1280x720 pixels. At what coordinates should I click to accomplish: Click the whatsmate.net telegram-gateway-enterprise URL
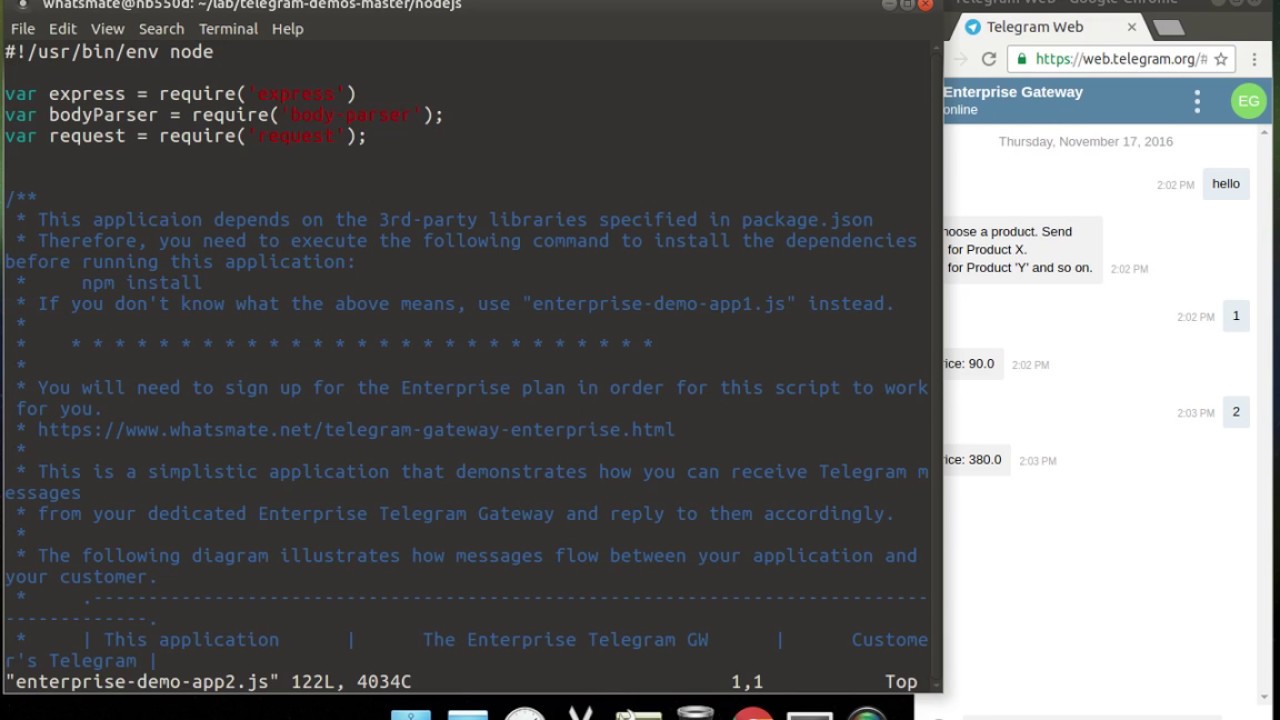coord(356,430)
